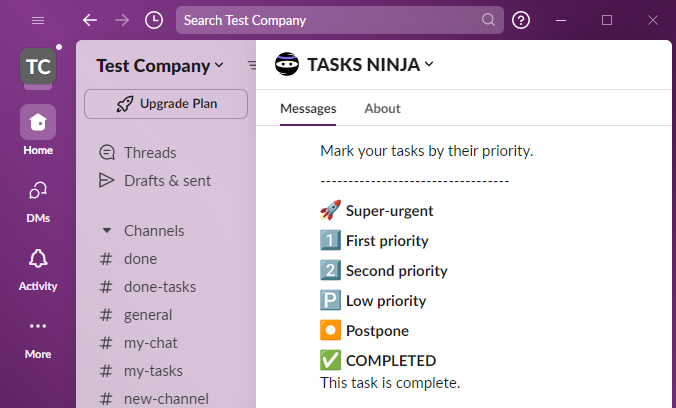Click the hamburger menu icon
This screenshot has height=408, width=676.
38,20
